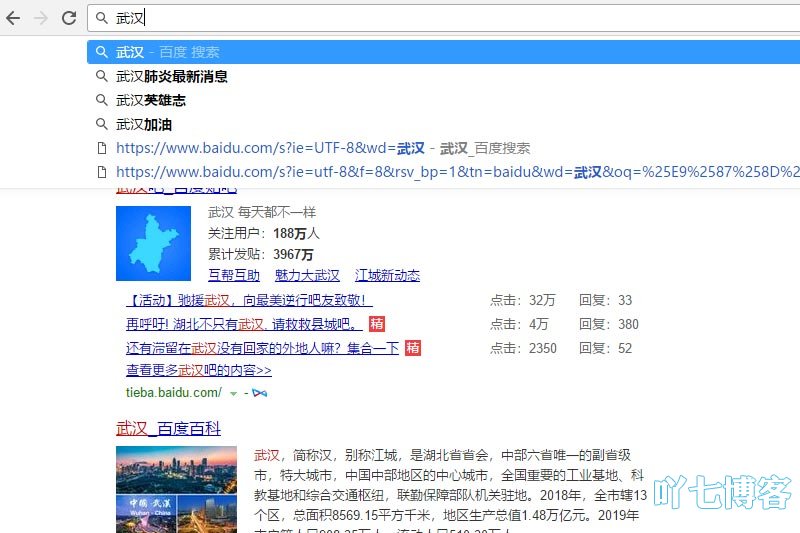Select suggestion 武汉 - 百度 搜索
Screen dimensions: 800x533
pyautogui.click(x=444, y=52)
